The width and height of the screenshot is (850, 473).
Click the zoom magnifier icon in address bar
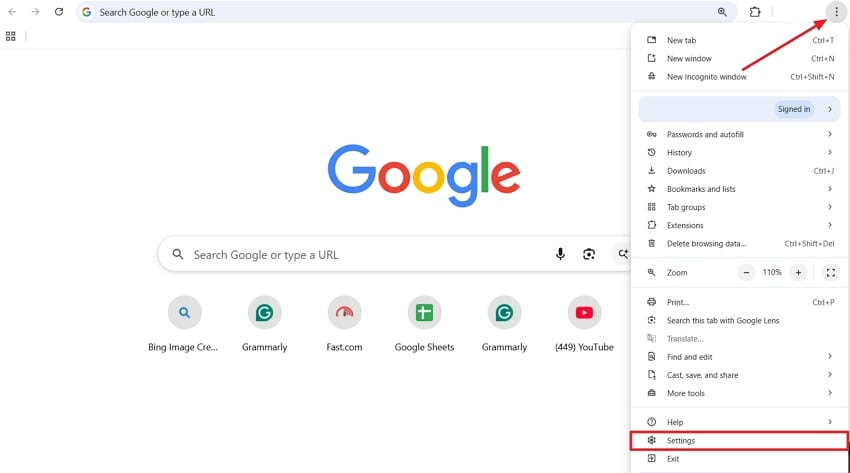(x=722, y=12)
